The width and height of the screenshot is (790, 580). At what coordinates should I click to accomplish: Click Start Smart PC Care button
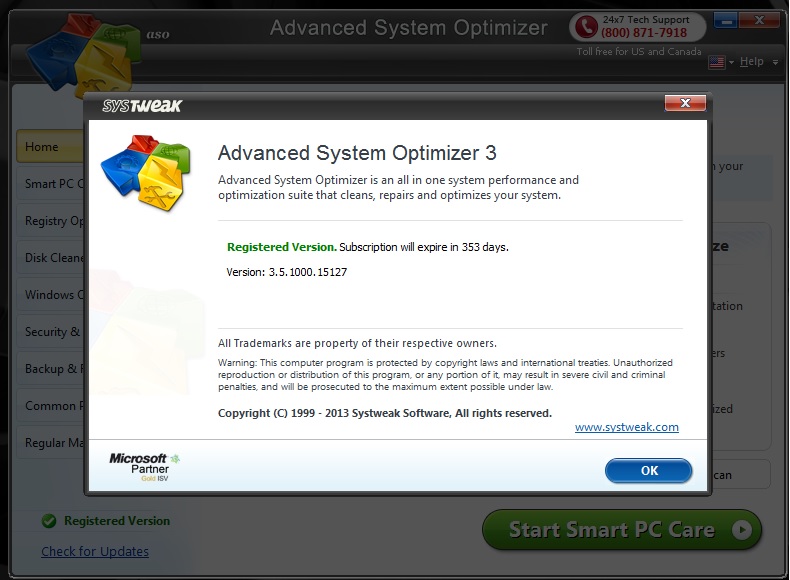622,530
